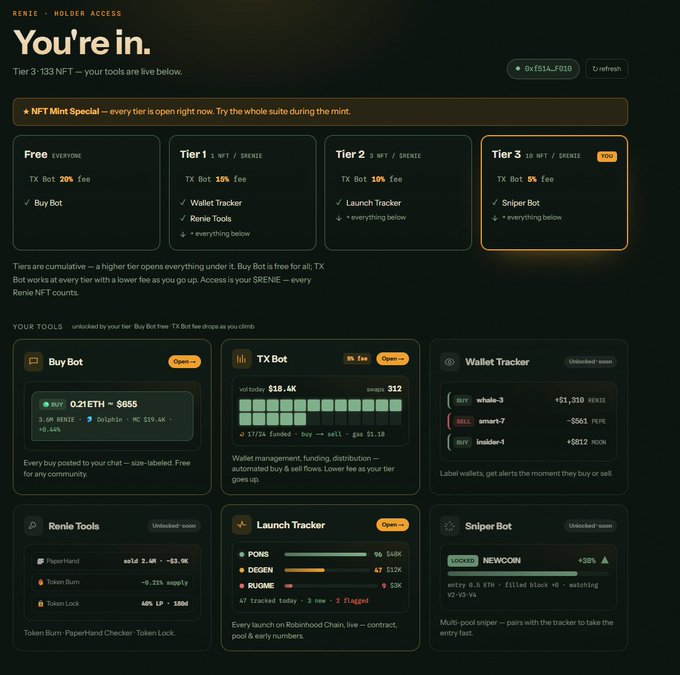Click the PaperHand row icon

(40, 561)
